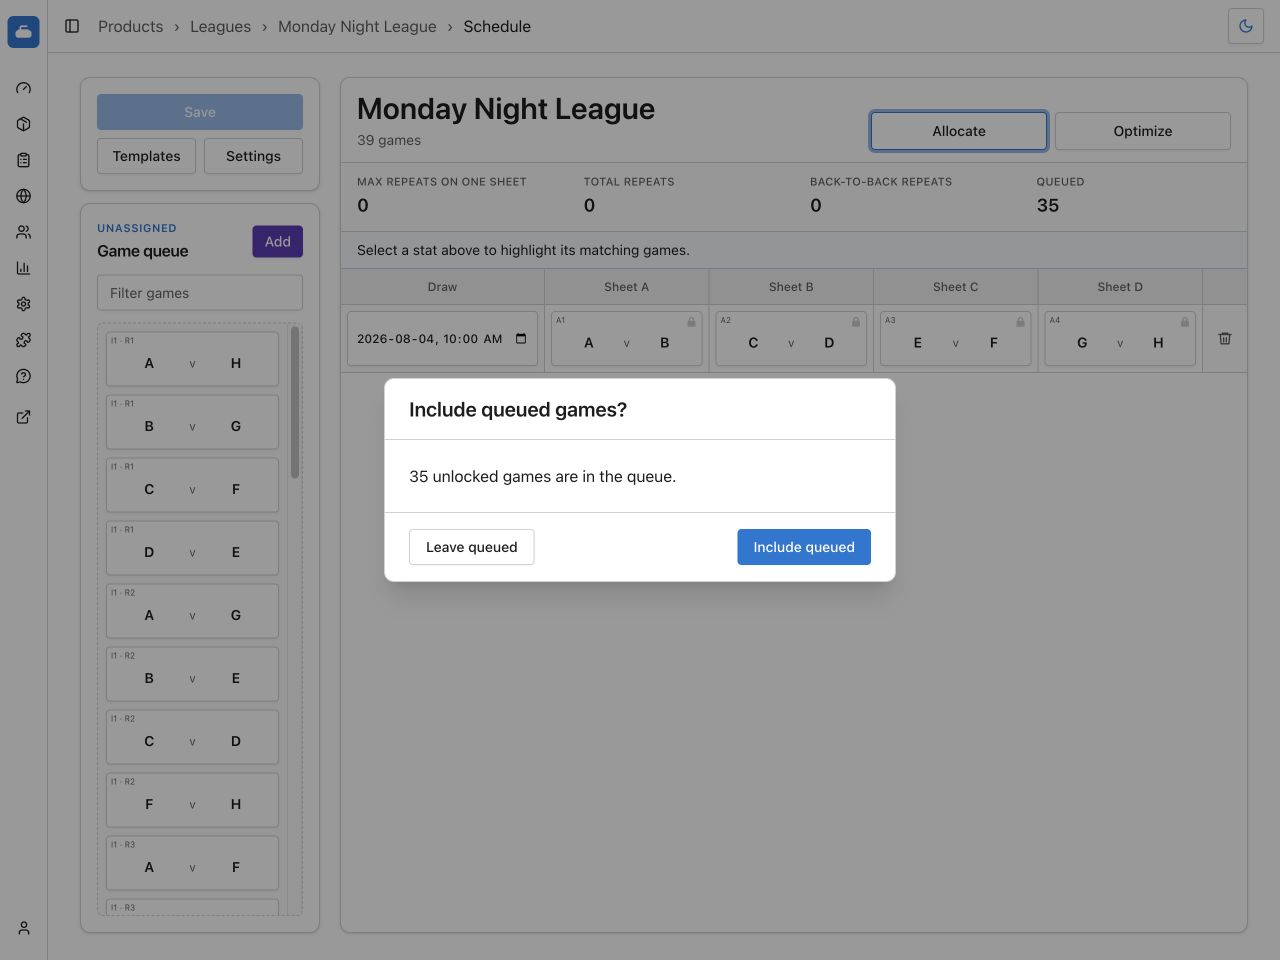This screenshot has height=960, width=1280.
Task: Click the Sheet D column header
Action: click(1120, 287)
